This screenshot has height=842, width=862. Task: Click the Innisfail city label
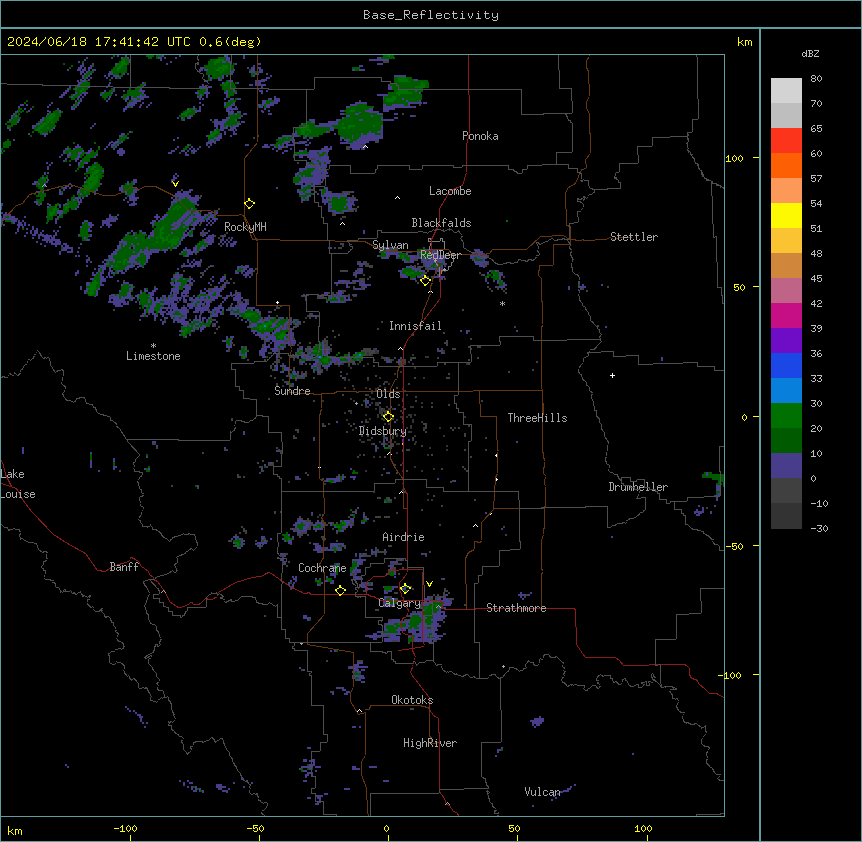[415, 326]
